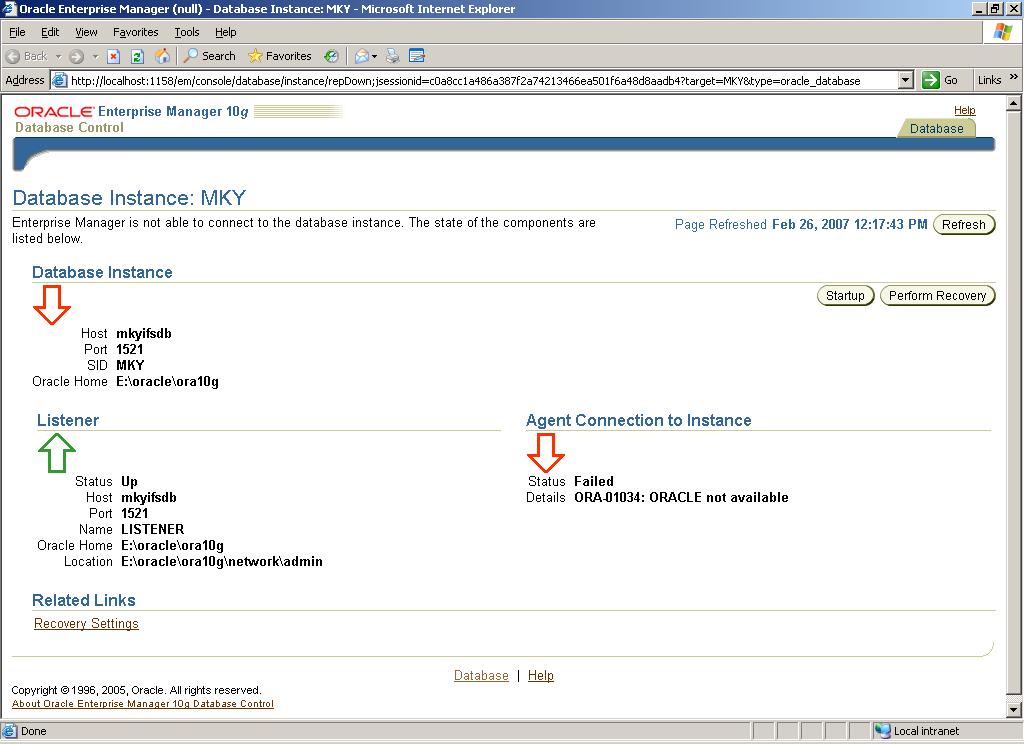Screen dimensions: 1024x744
Task: Select the ORA-01034: ORACLE not available text
Action: point(681,497)
